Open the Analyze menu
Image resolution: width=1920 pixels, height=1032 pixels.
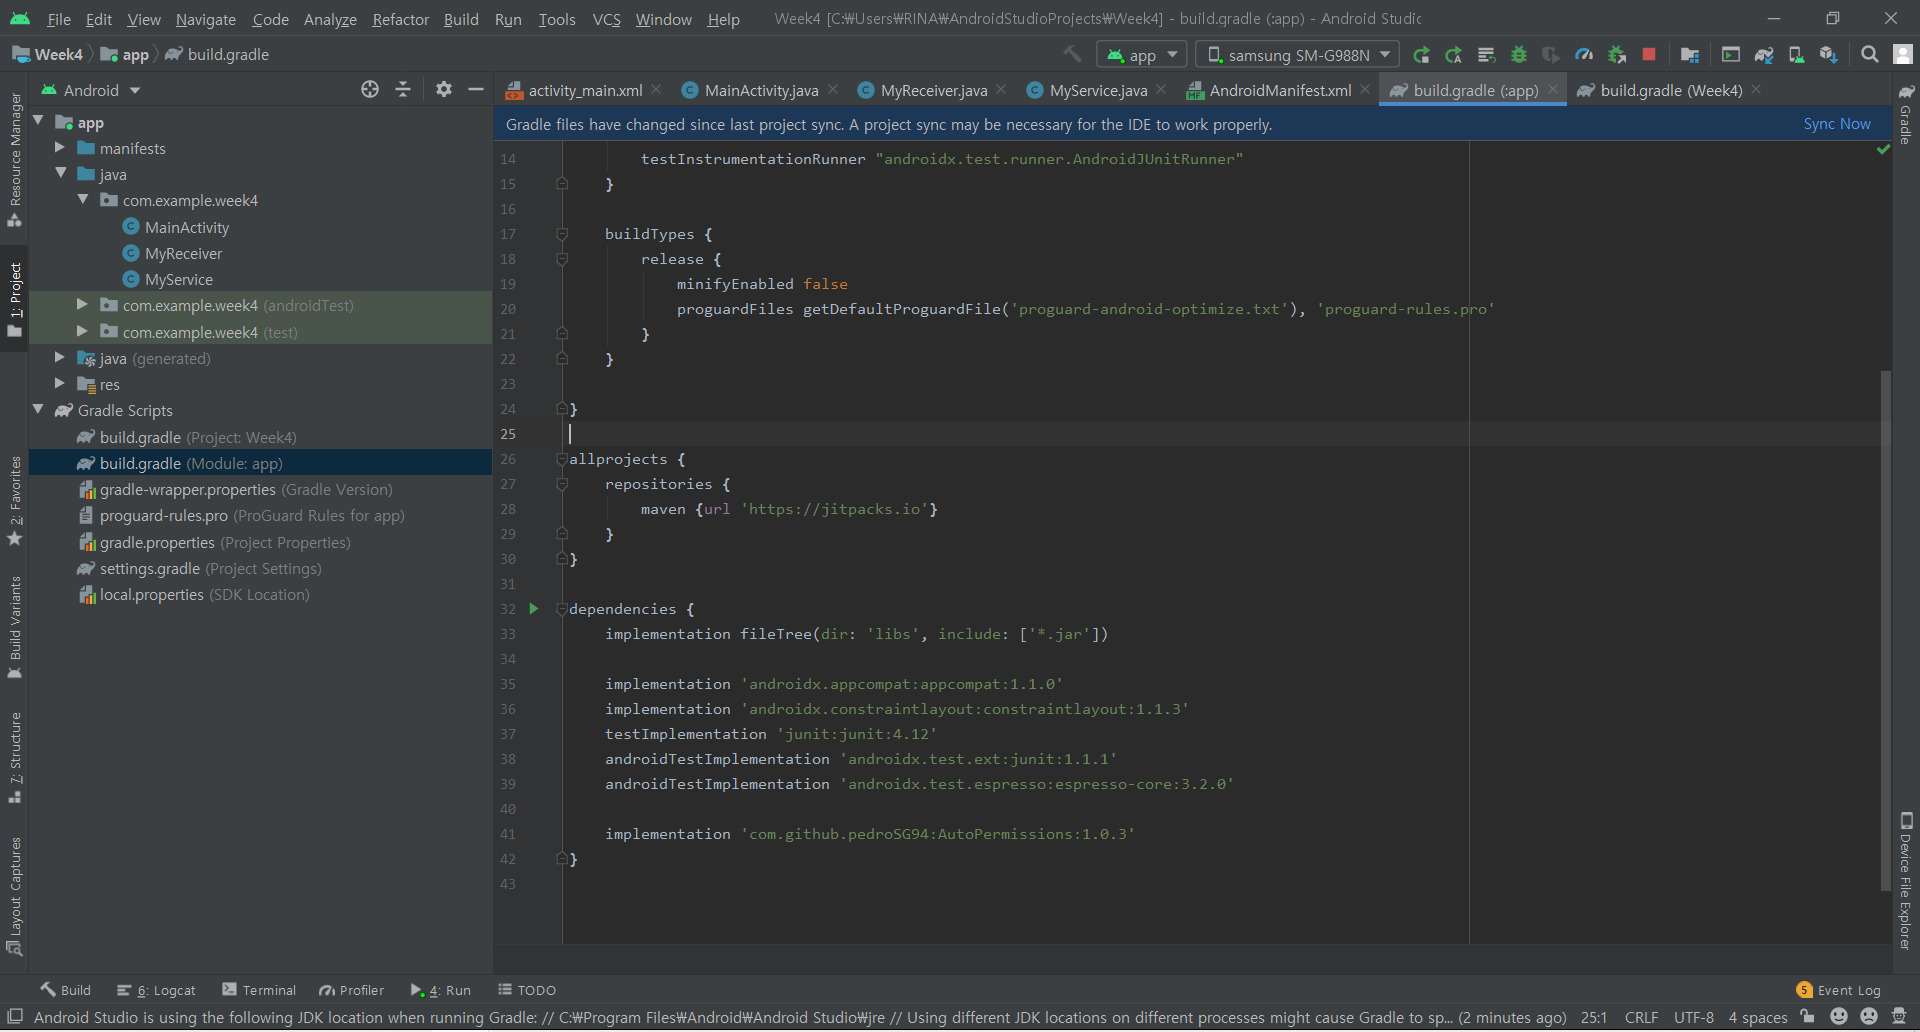[x=330, y=19]
